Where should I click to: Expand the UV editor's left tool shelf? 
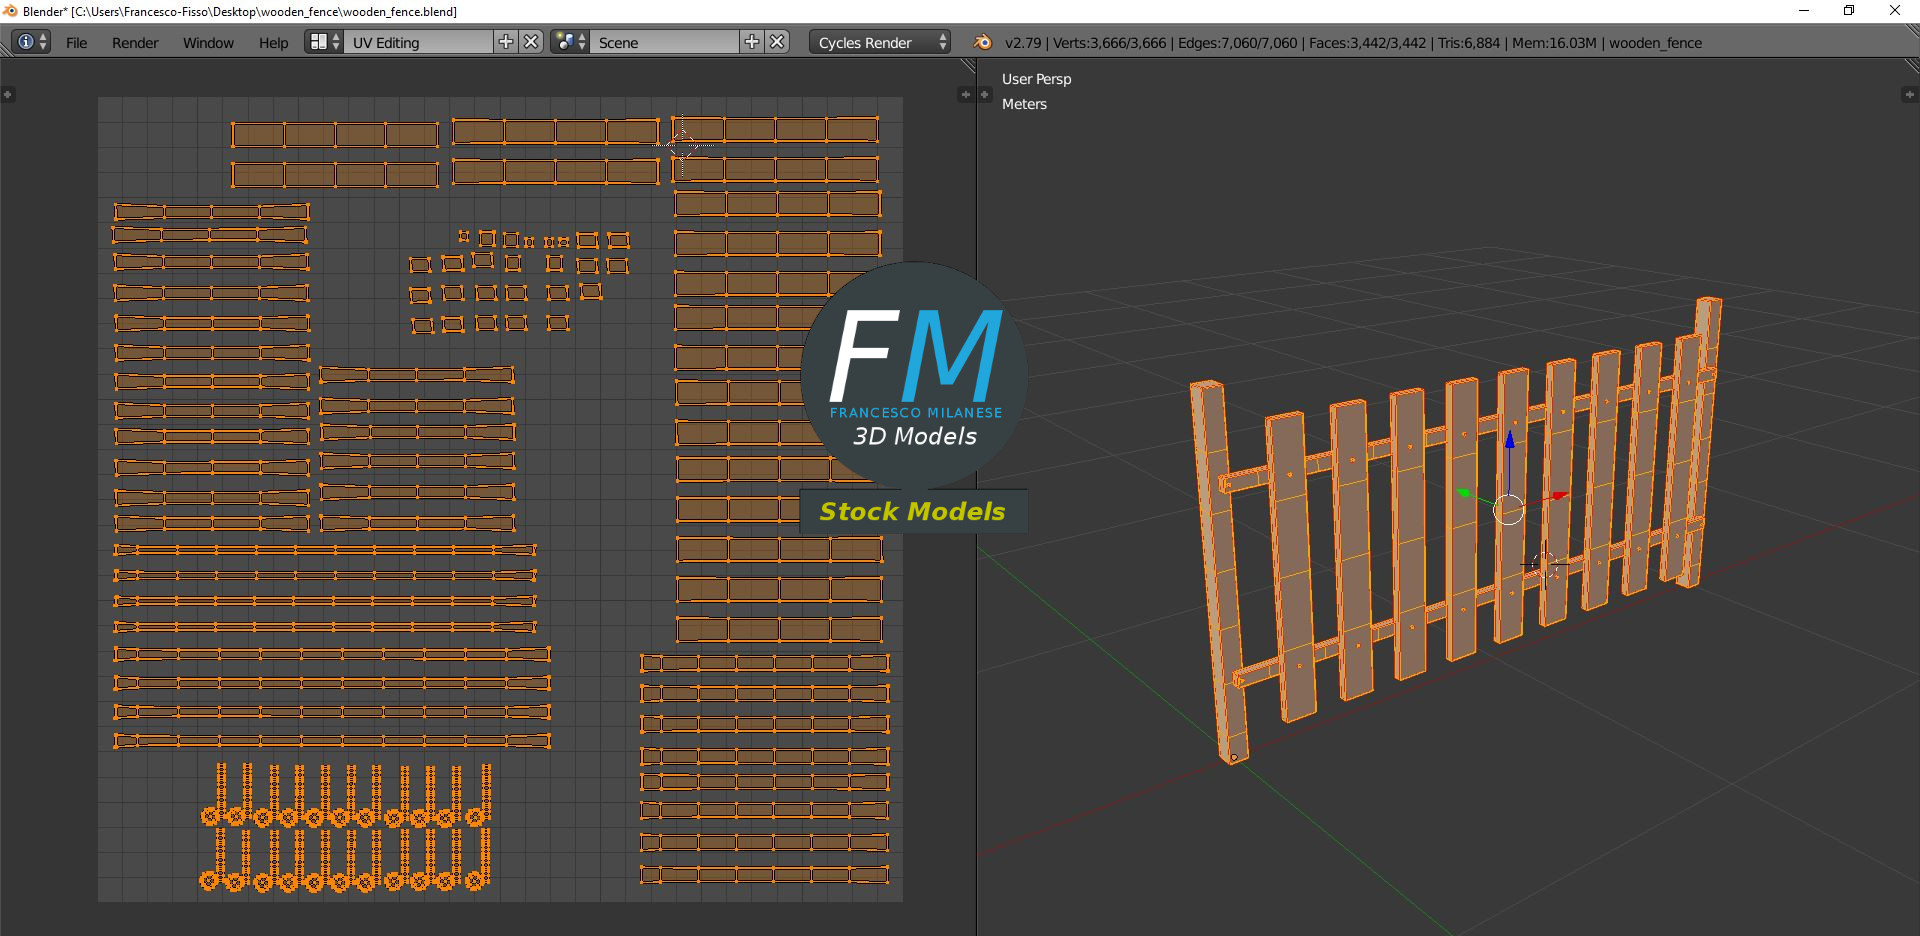[x=8, y=94]
